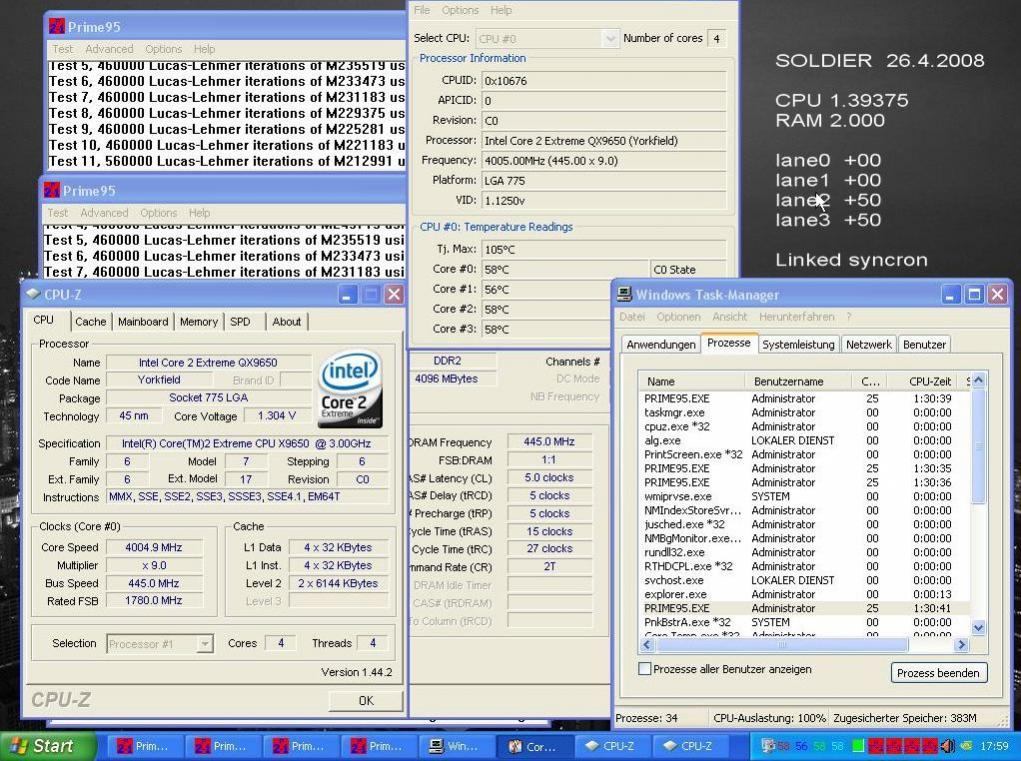Switch to the 'Cor...' Core Temp taskbar button
This screenshot has height=761, width=1021.
(535, 746)
